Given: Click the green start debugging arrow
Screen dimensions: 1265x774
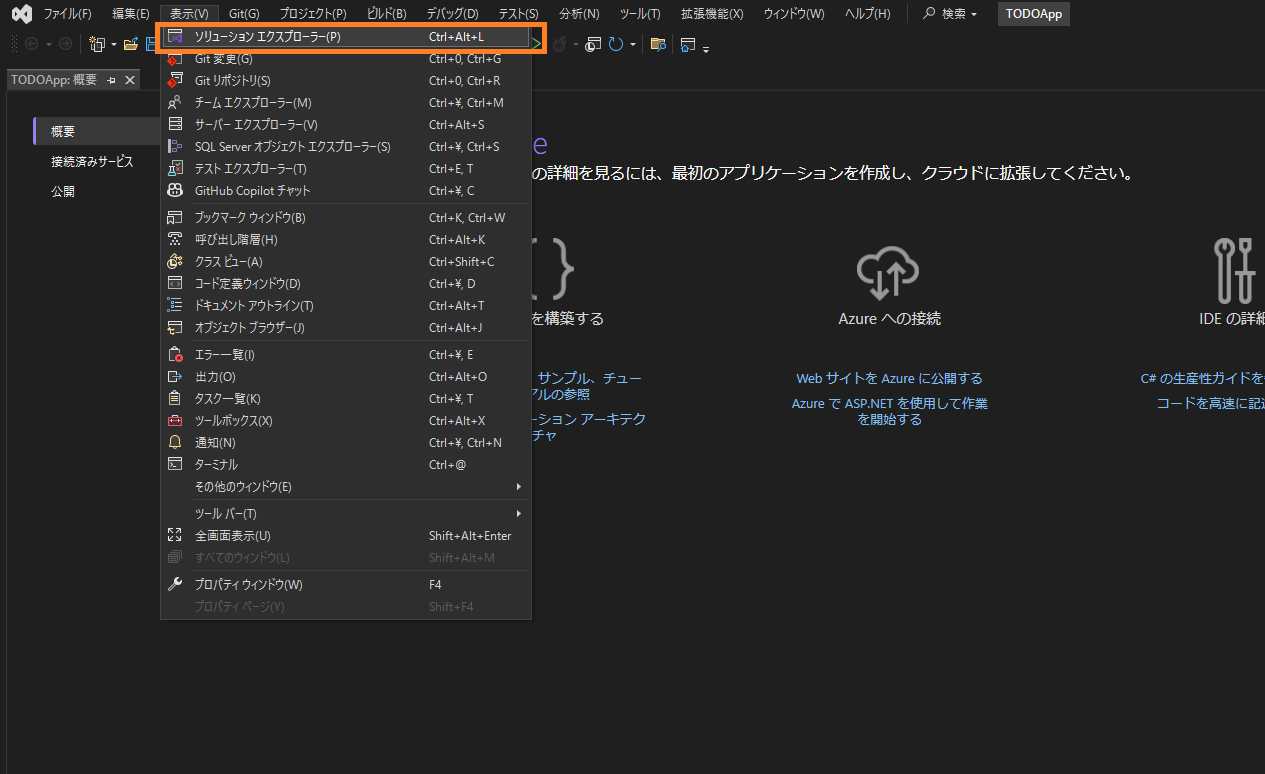Looking at the screenshot, I should coord(537,44).
